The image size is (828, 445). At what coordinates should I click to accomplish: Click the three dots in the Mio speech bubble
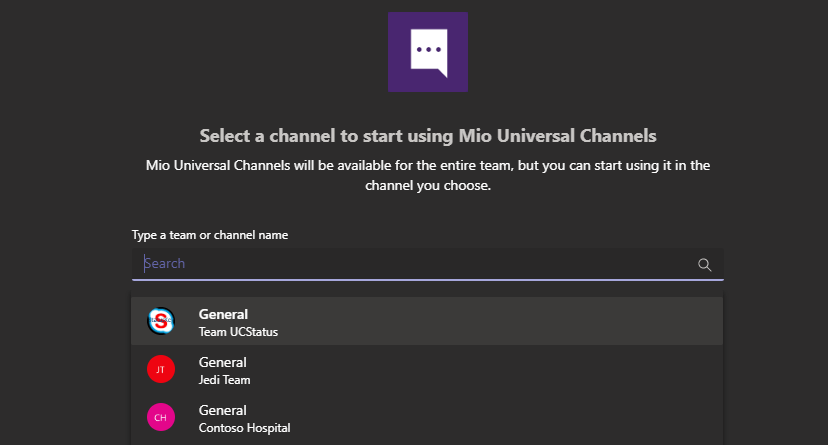click(428, 48)
